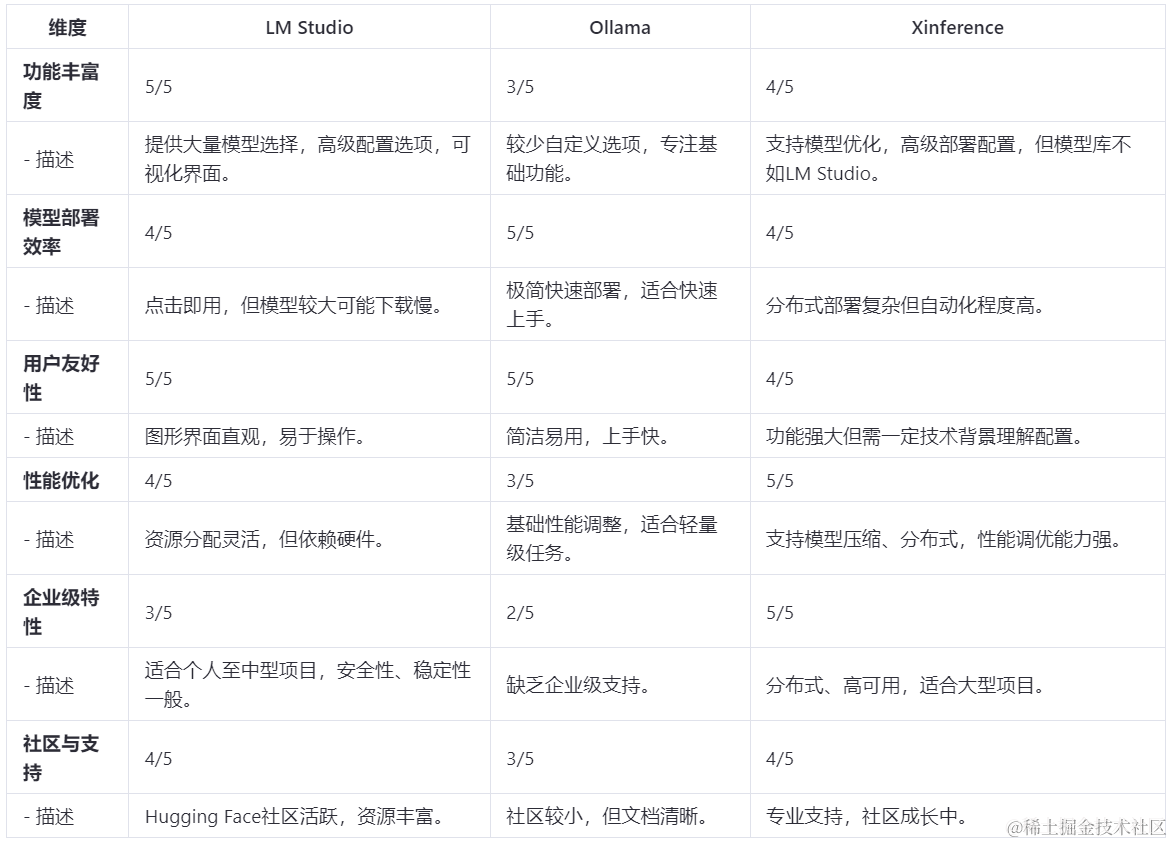
Task: Select the 企业级特性 row label
Action: pyautogui.click(x=61, y=612)
